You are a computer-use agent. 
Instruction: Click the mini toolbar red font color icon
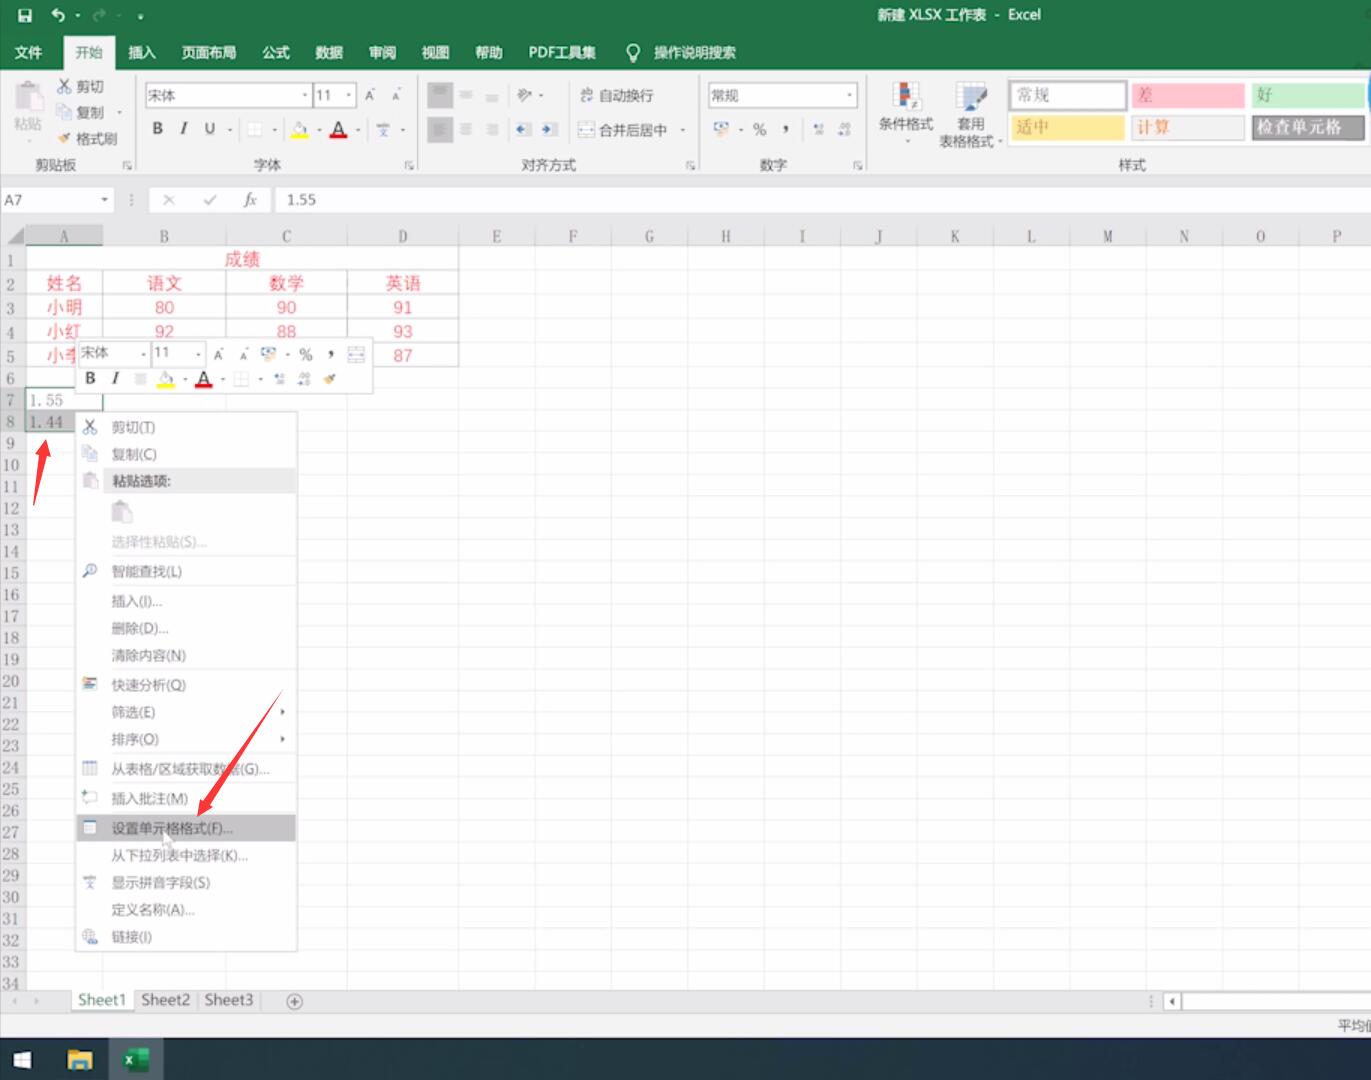pos(204,379)
